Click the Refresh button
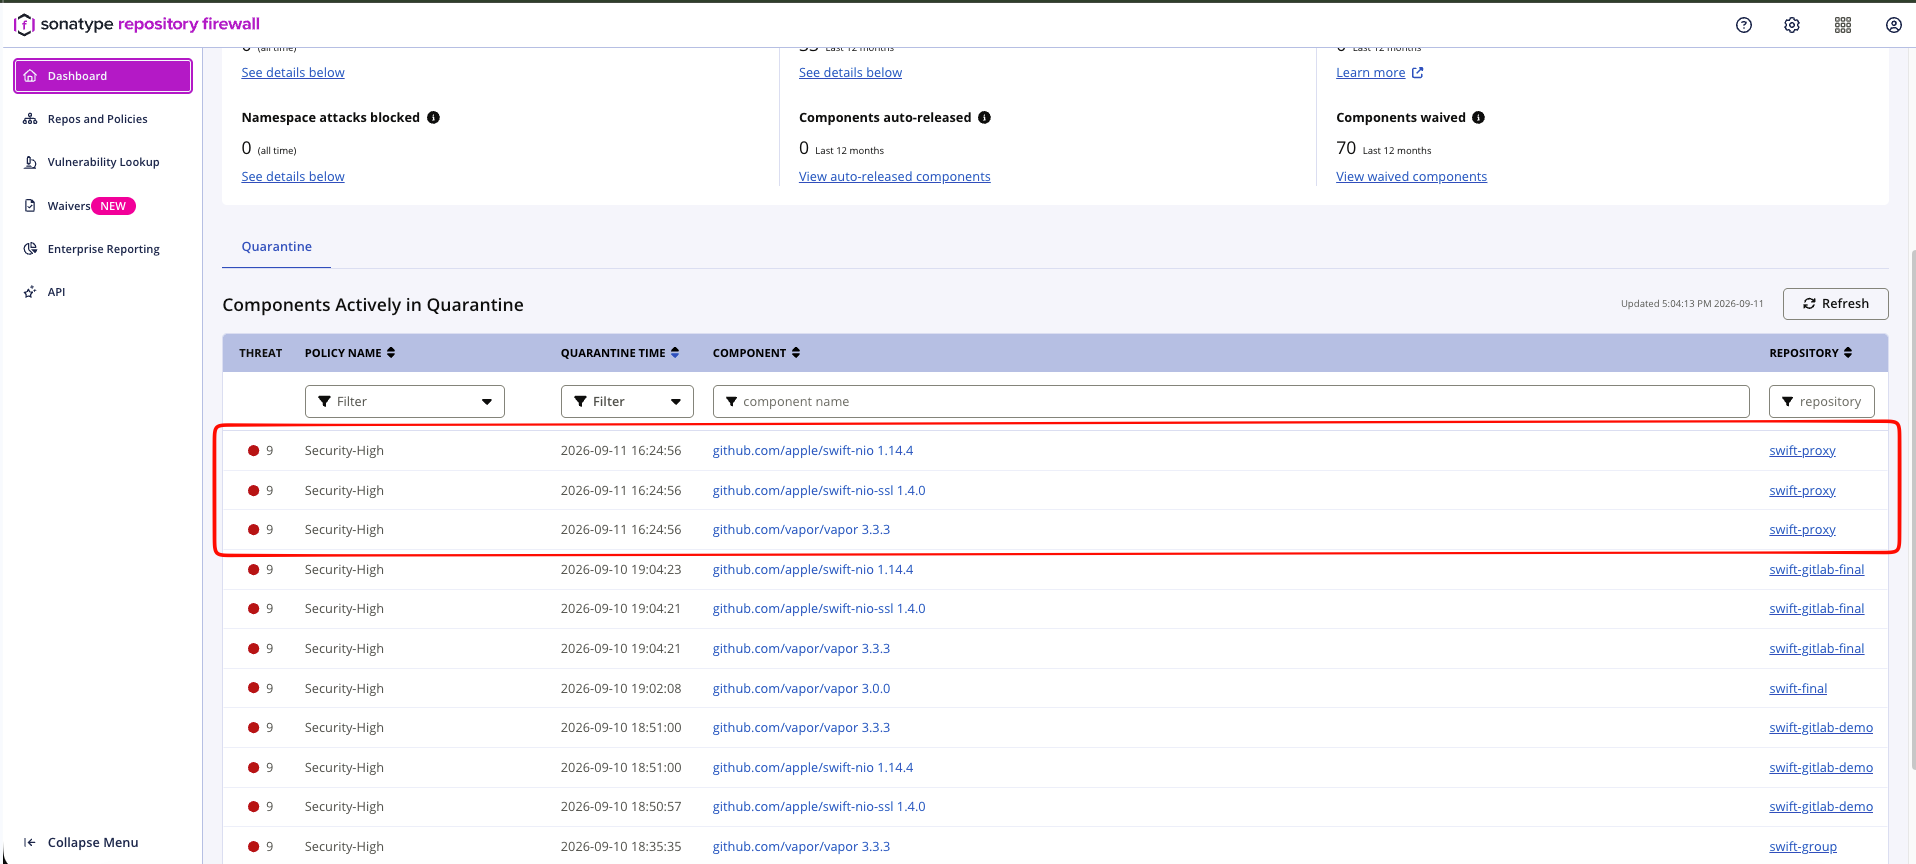 point(1836,304)
